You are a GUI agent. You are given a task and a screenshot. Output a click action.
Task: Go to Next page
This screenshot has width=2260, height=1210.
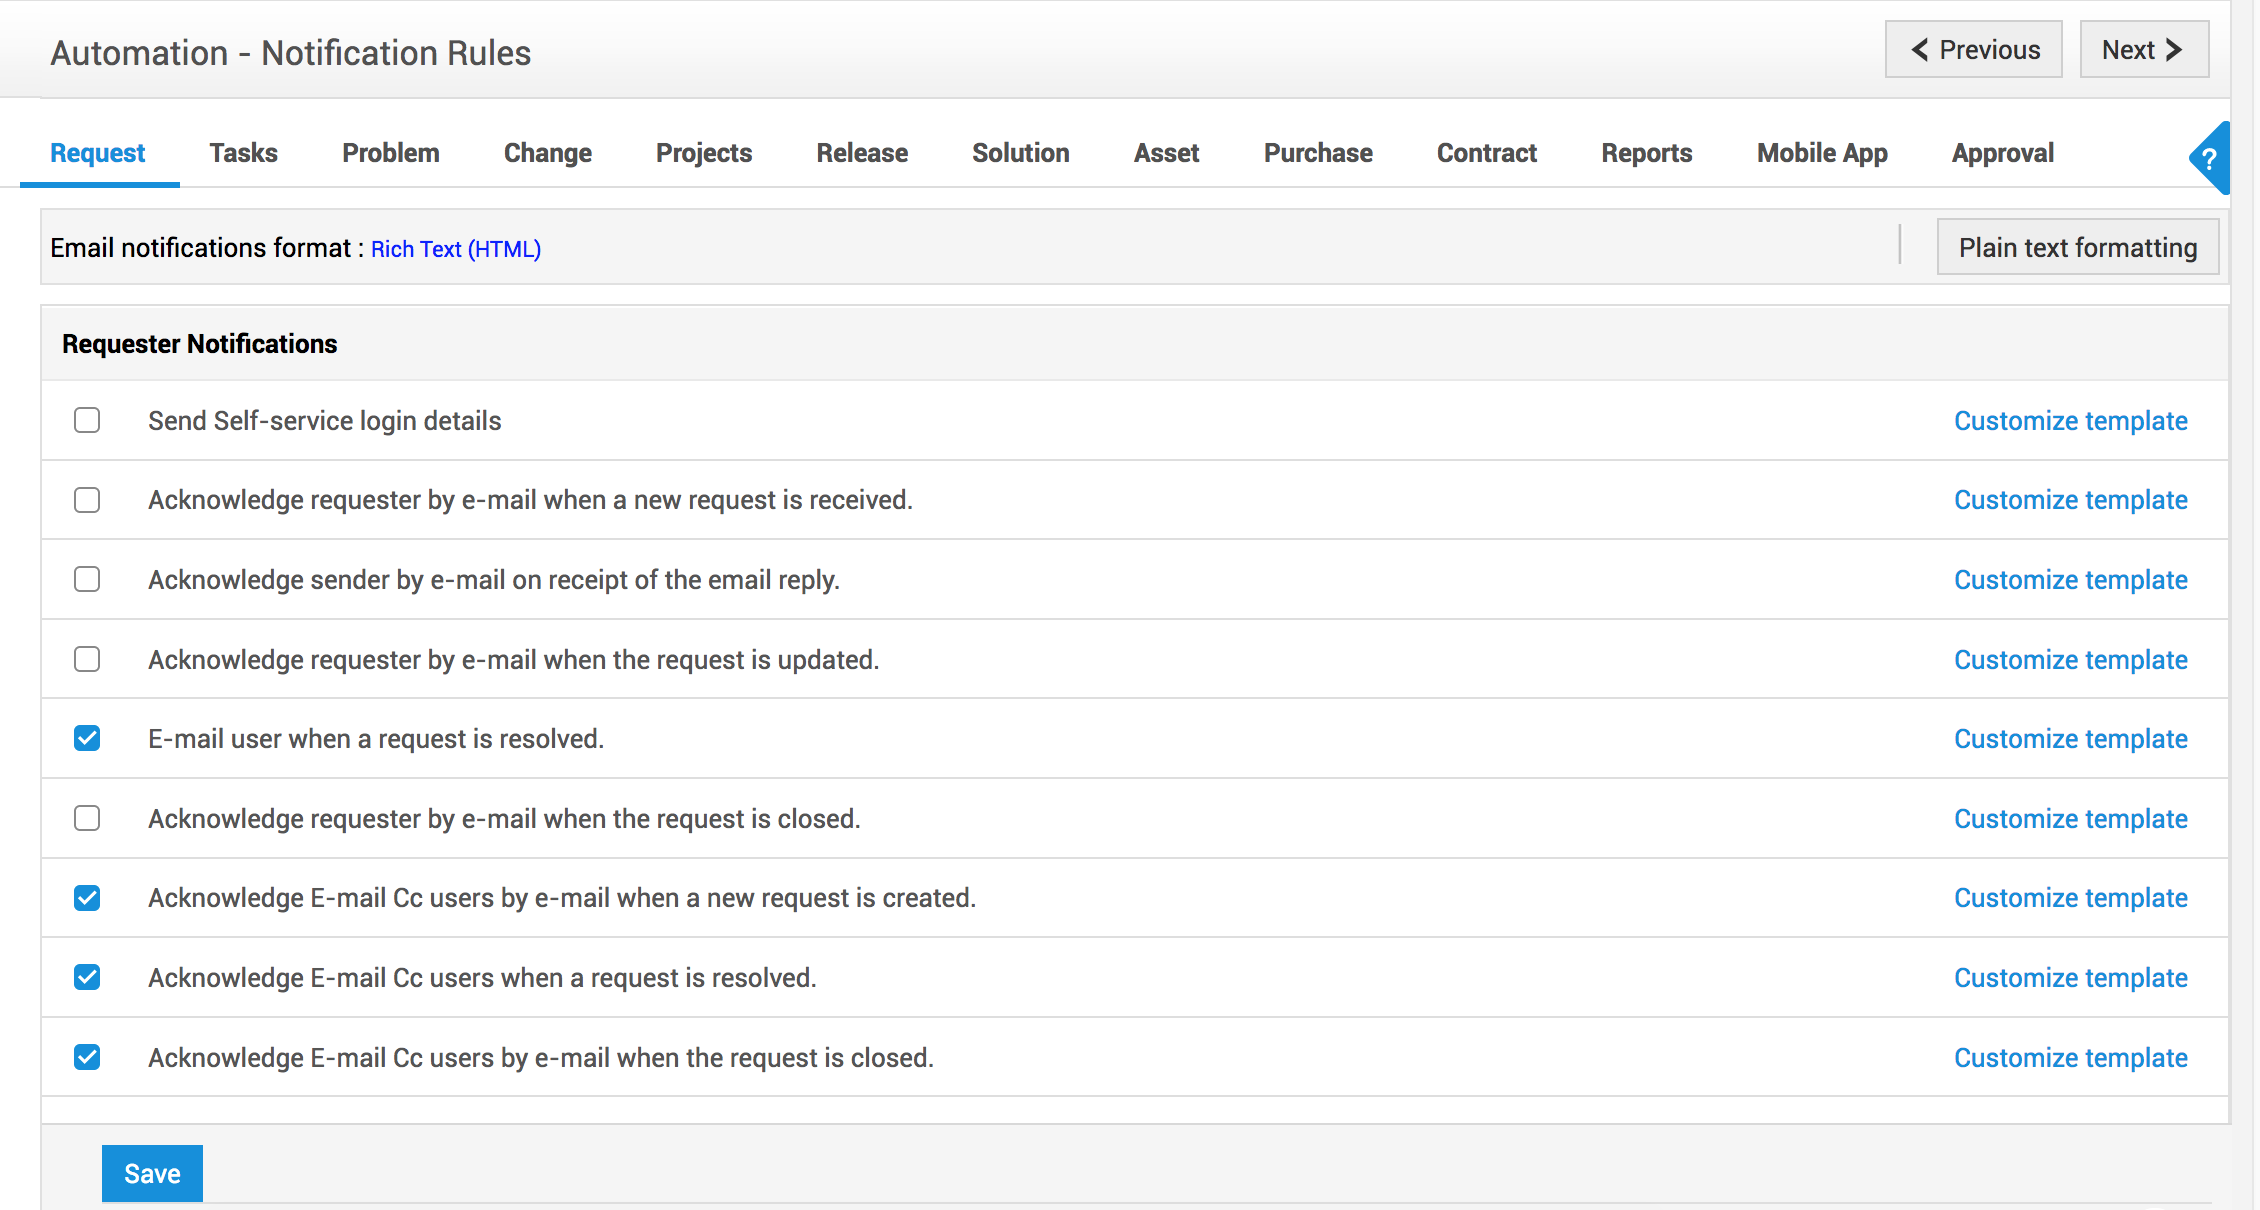click(2143, 50)
